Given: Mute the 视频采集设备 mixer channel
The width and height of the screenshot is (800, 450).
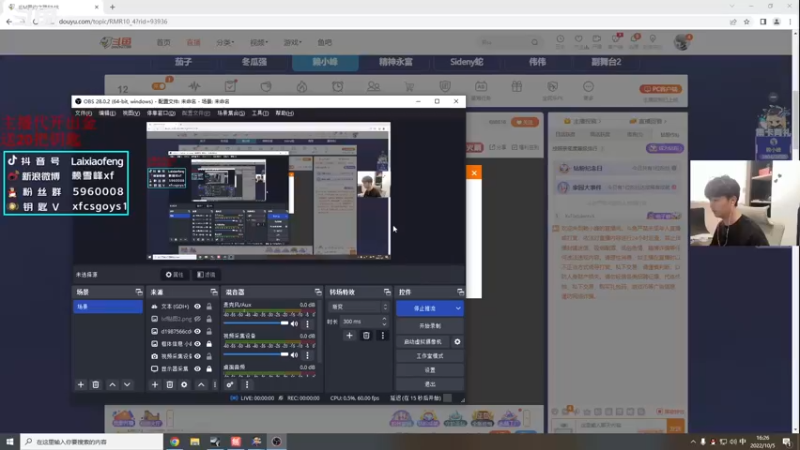Looking at the screenshot, I should point(294,355).
